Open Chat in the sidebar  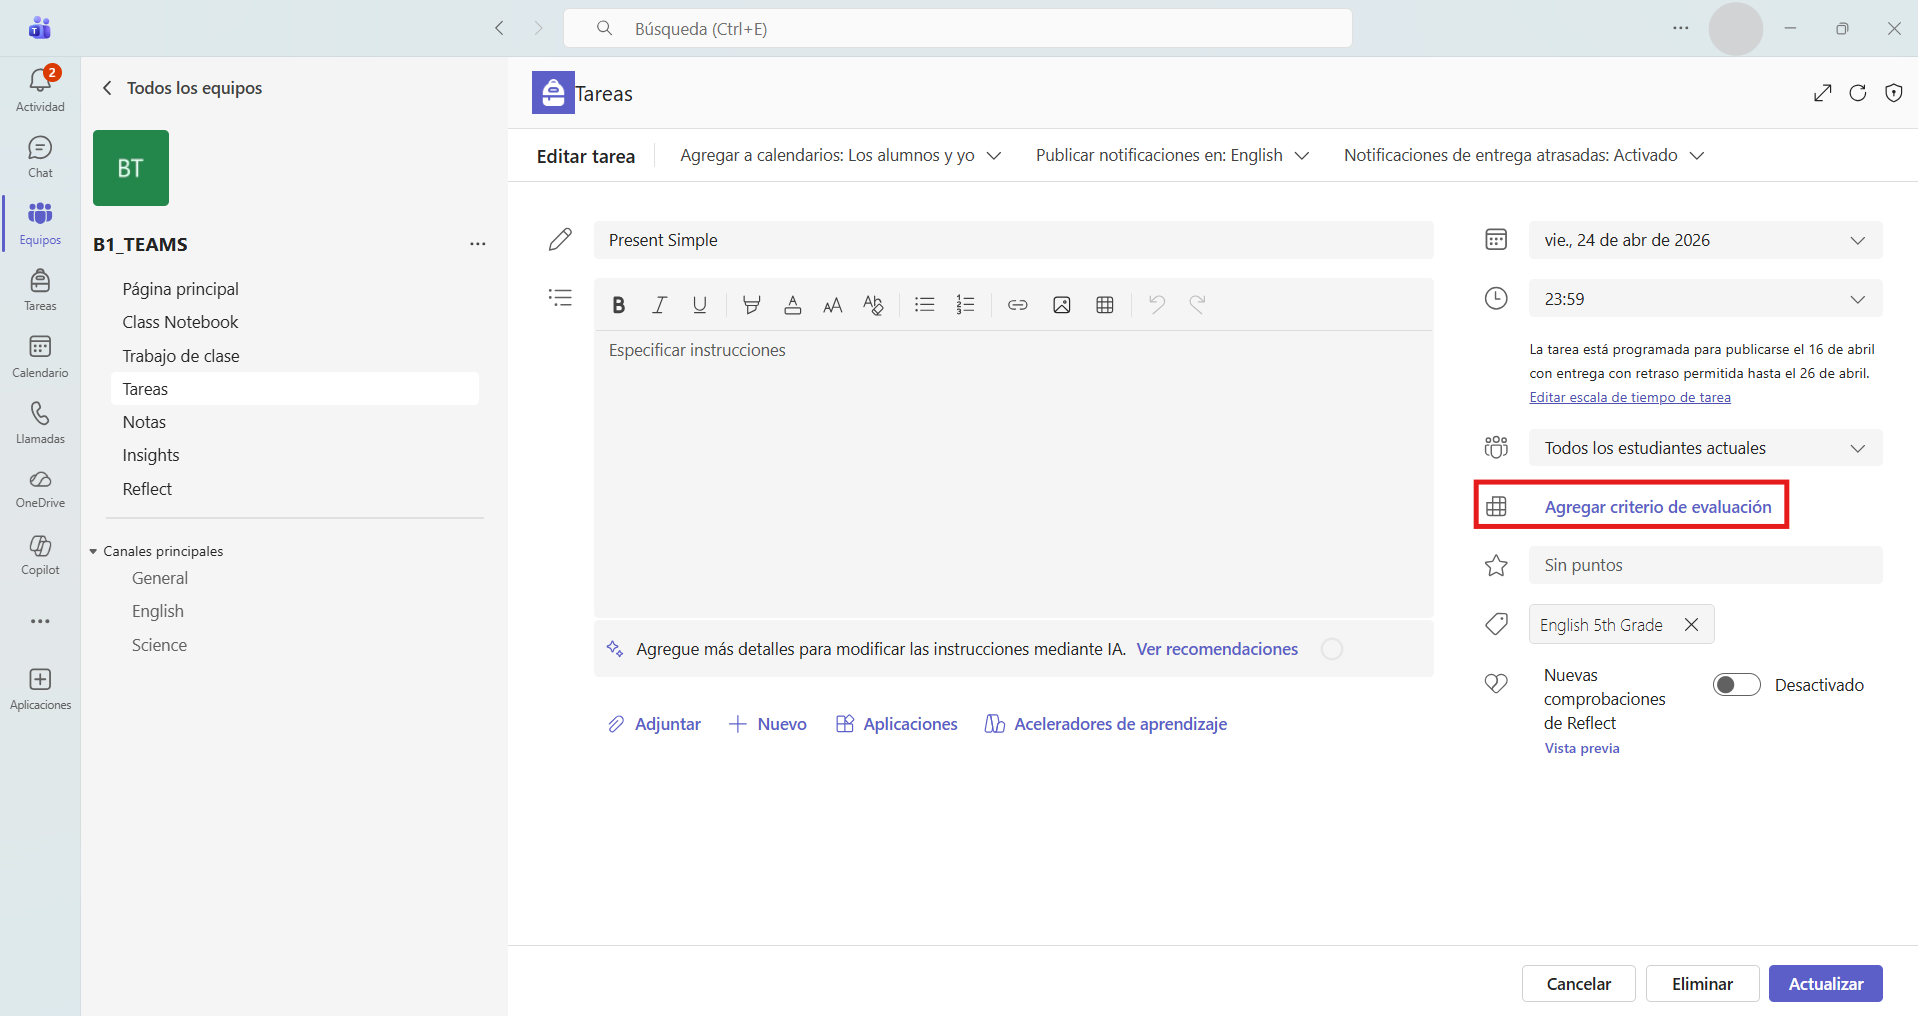(x=40, y=157)
